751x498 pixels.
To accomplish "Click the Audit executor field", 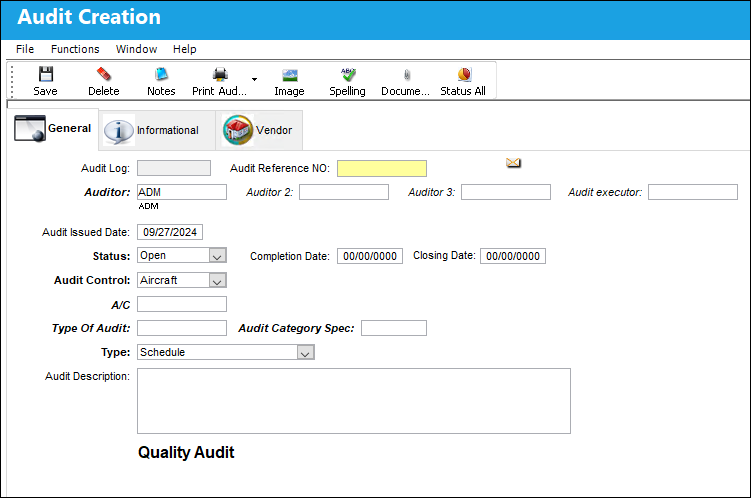I will [x=693, y=192].
